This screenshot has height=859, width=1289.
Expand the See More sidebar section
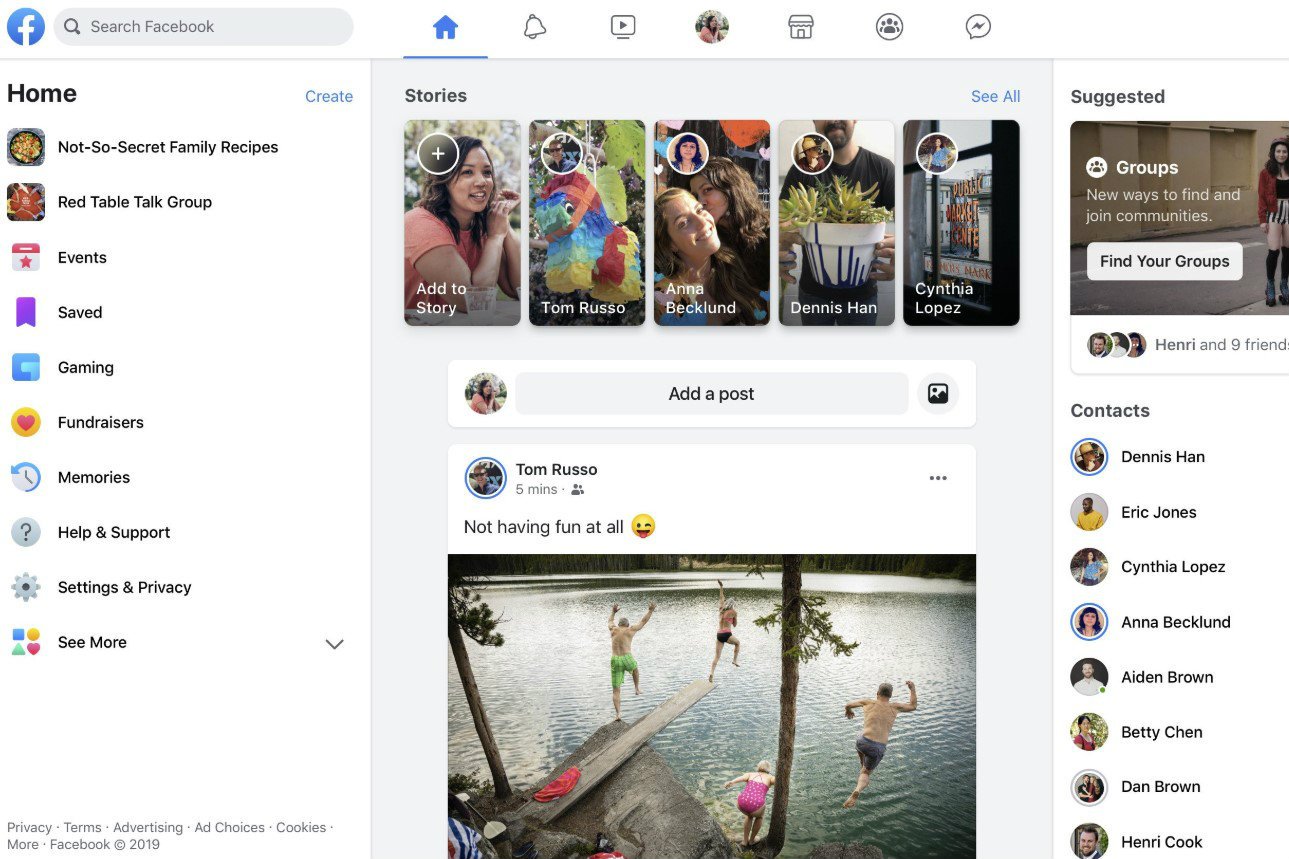92,642
